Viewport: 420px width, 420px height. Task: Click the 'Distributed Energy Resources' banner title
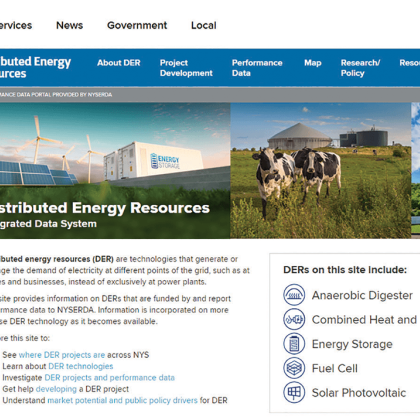pos(105,208)
